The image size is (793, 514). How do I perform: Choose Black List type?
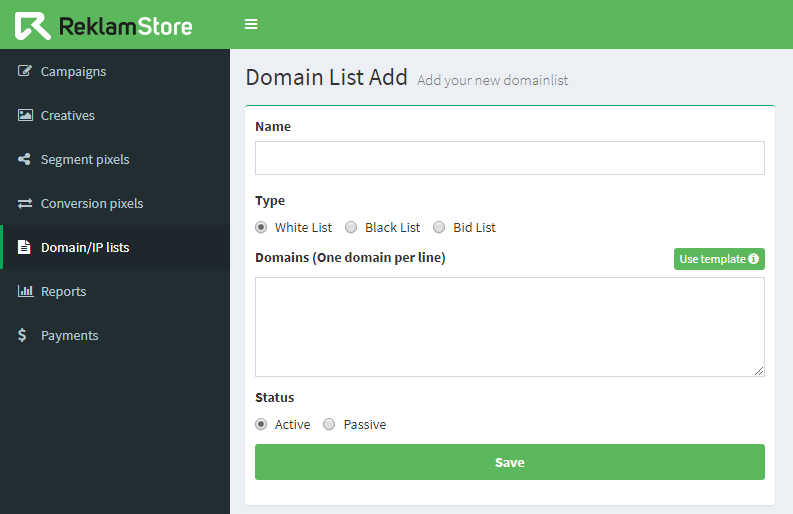pos(351,227)
